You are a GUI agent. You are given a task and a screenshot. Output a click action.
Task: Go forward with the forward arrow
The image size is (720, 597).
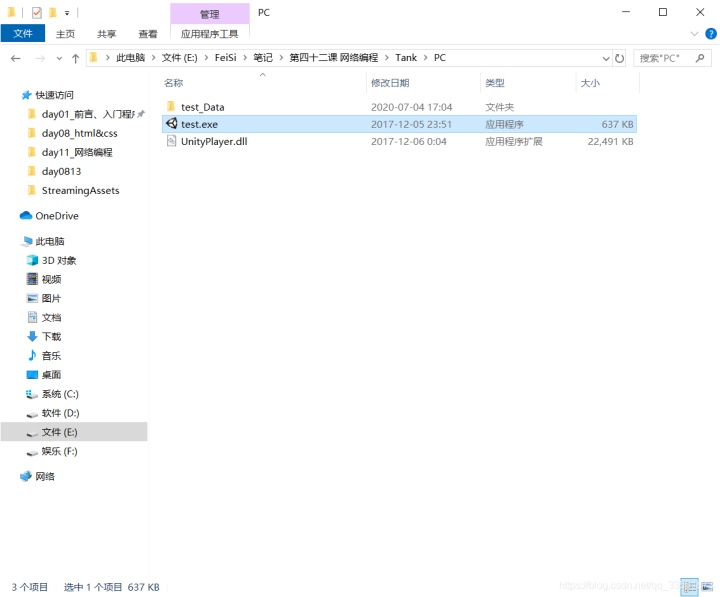(40, 58)
